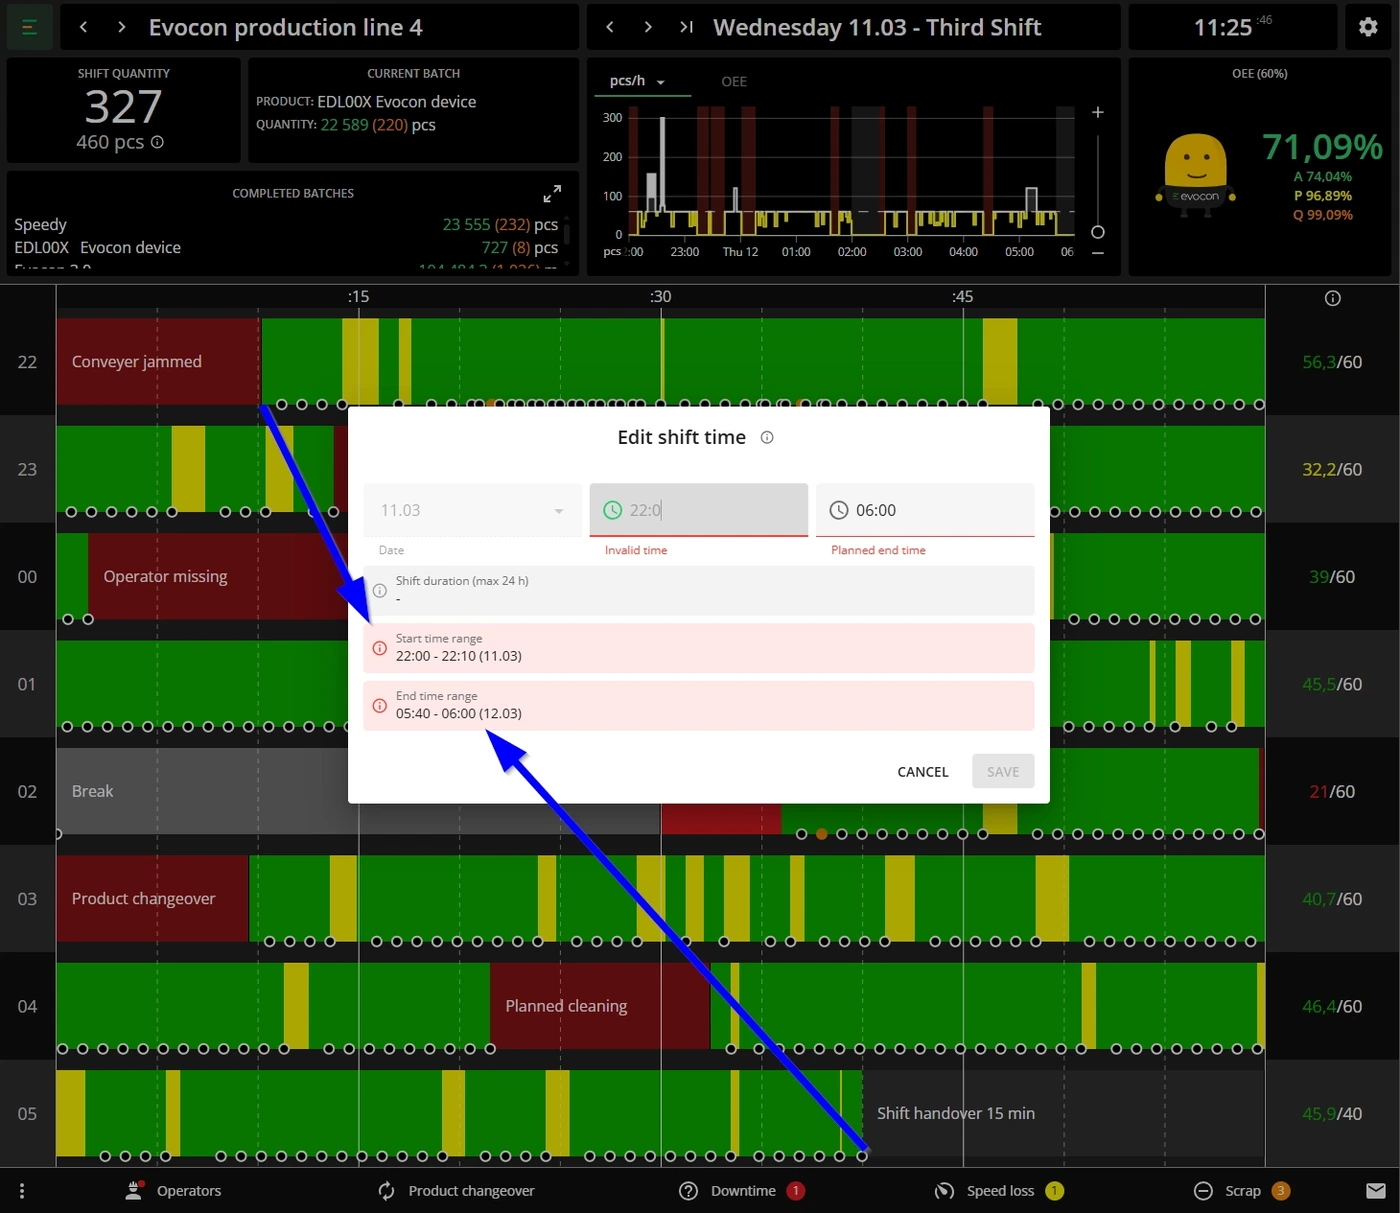Click shift quantity info icon
Image resolution: width=1400 pixels, height=1213 pixels.
[x=157, y=142]
